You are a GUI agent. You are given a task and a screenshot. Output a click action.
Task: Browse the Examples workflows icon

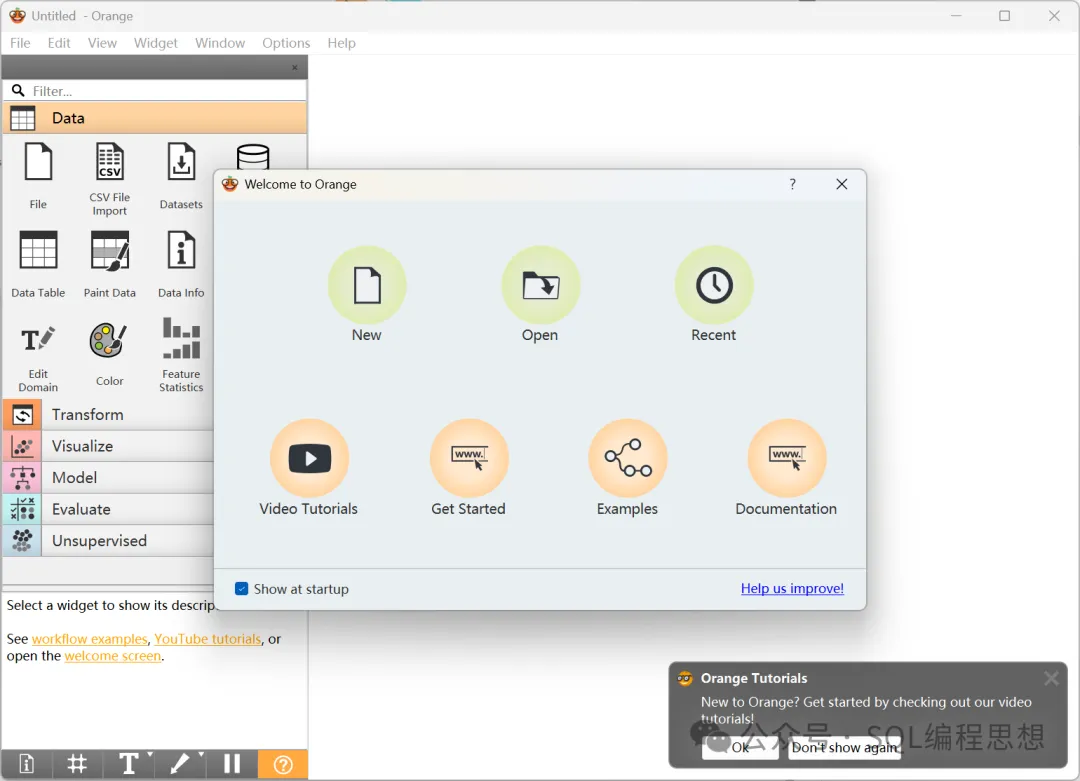click(627, 458)
